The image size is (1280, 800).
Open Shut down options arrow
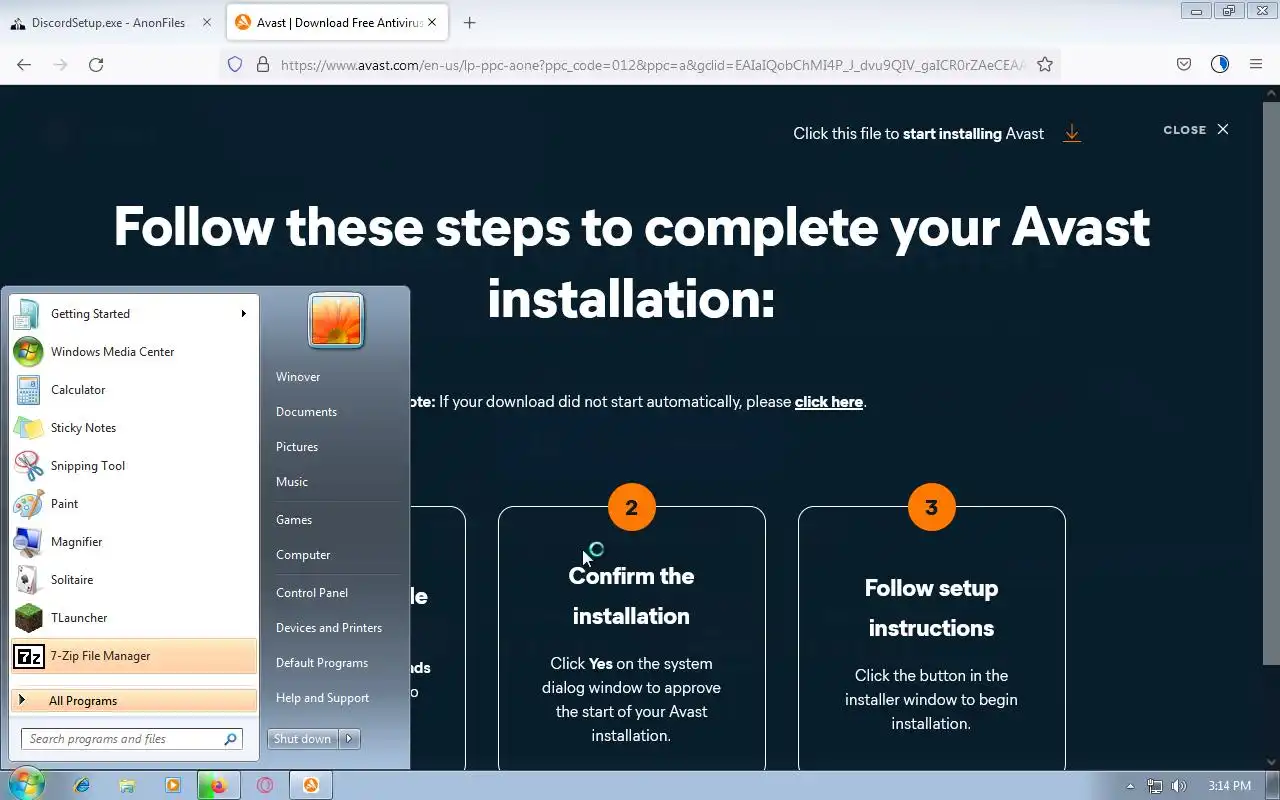[349, 739]
